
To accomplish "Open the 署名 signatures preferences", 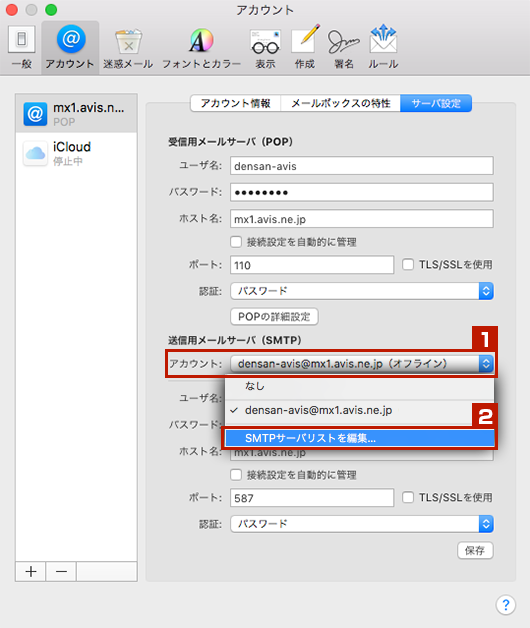I will click(344, 47).
